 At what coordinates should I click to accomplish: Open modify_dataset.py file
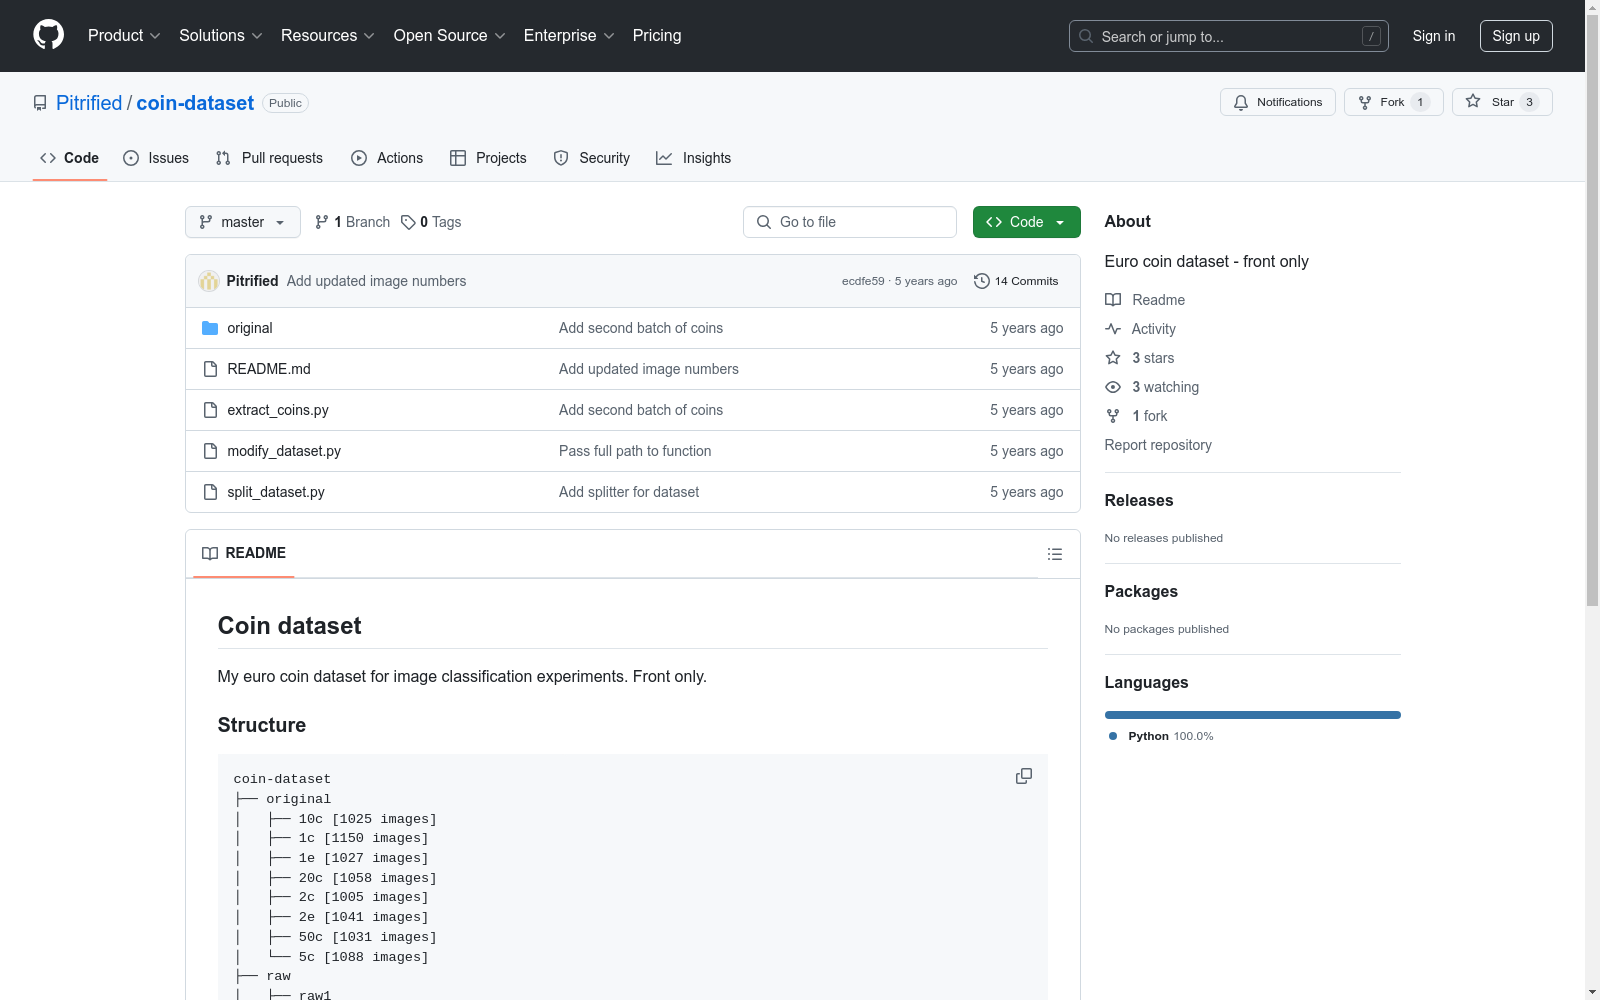tap(284, 451)
